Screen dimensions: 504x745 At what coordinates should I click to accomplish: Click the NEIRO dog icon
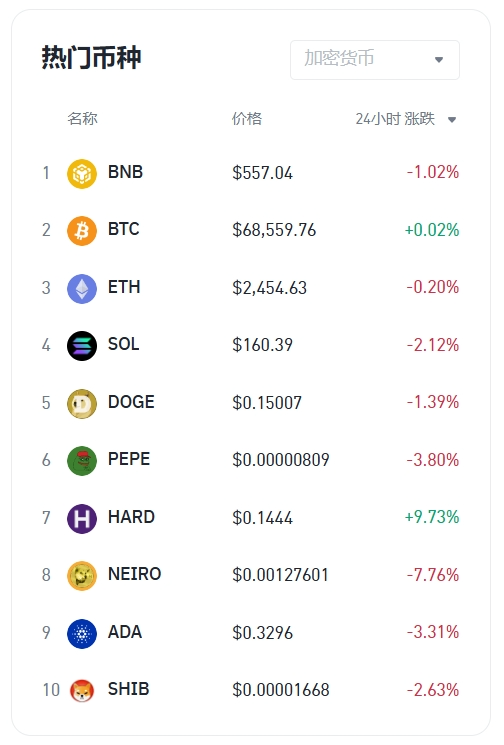pyautogui.click(x=82, y=576)
